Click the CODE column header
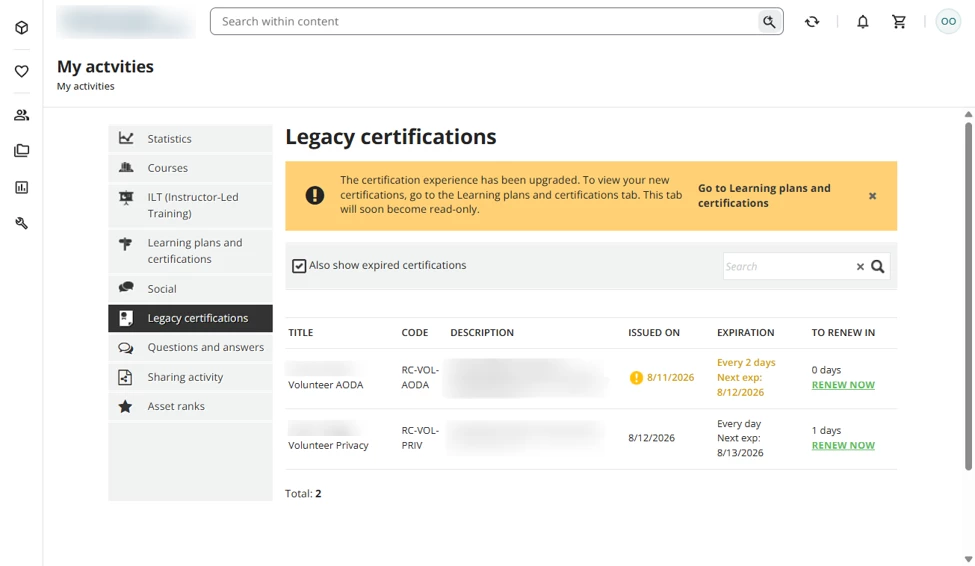The height and width of the screenshot is (566, 975). point(415,333)
